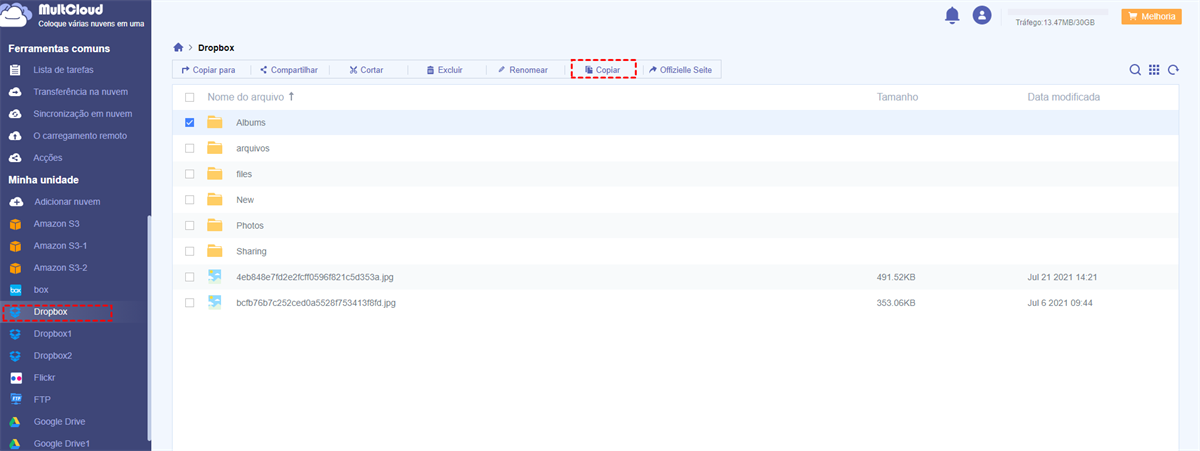Open Transferência na nuvem in the sidebar

[80, 92]
